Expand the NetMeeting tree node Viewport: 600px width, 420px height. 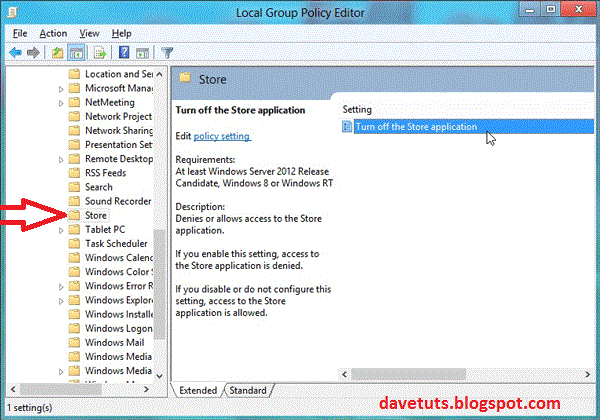click(61, 103)
